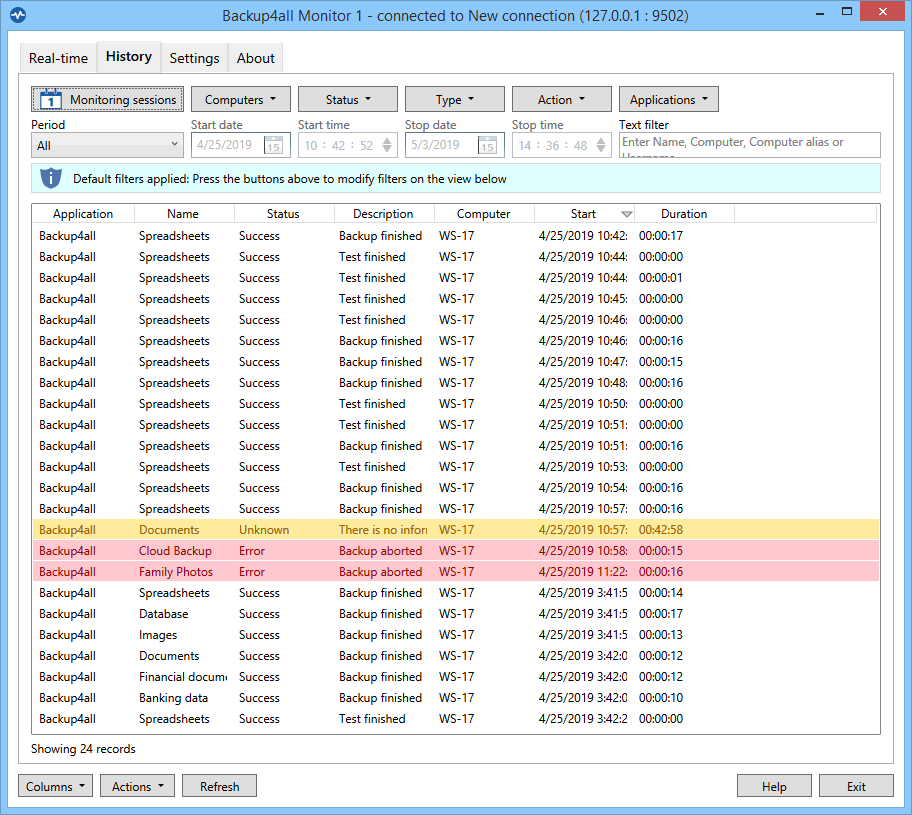Screen dimensions: 912x815
Task: Select row starting 4/25/2019 10:50
Action: (456, 404)
